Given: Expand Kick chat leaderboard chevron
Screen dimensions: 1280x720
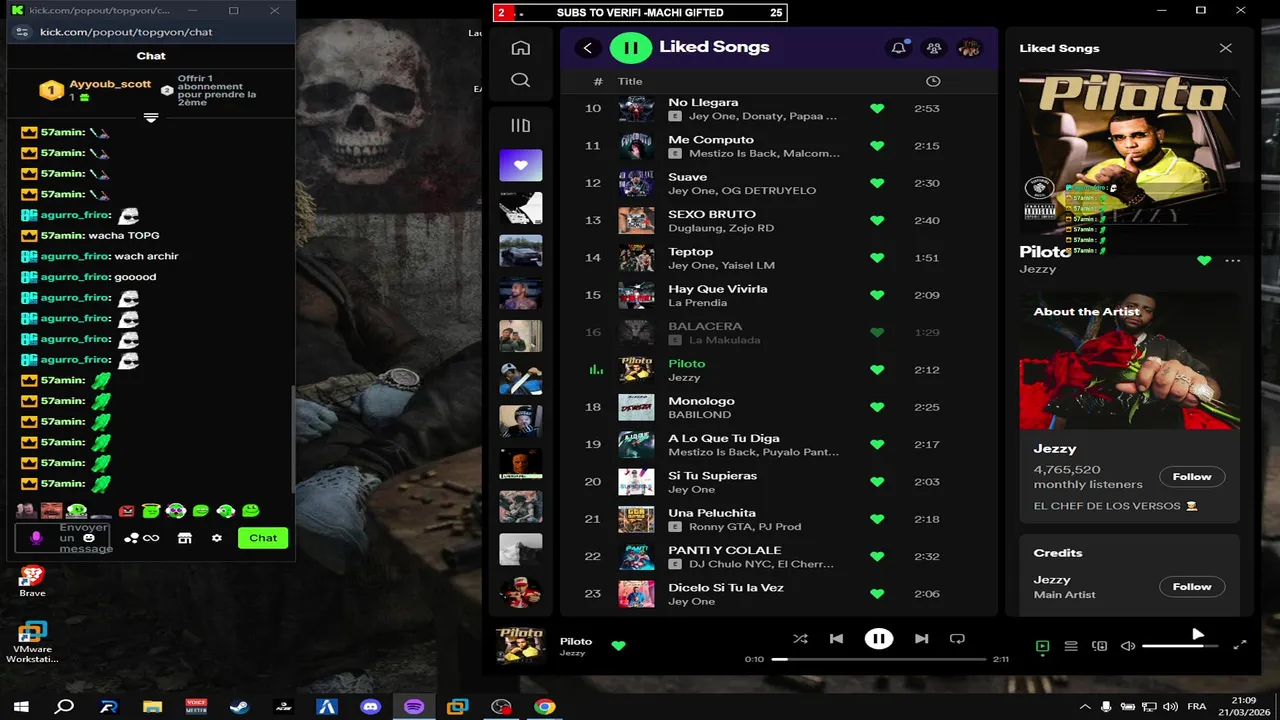Looking at the screenshot, I should [x=151, y=117].
